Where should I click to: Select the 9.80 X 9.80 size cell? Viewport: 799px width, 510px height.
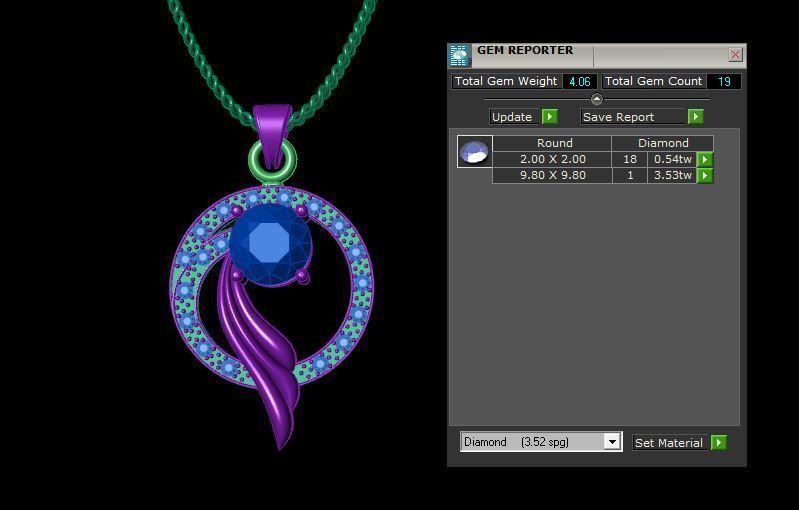tap(552, 175)
